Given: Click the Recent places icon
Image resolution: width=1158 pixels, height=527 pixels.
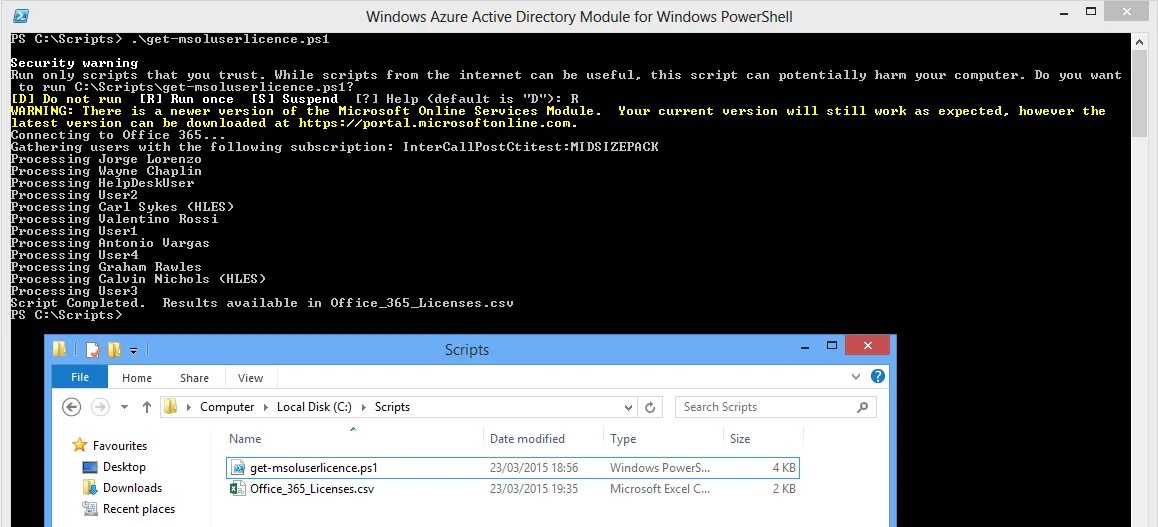Looking at the screenshot, I should pos(90,509).
